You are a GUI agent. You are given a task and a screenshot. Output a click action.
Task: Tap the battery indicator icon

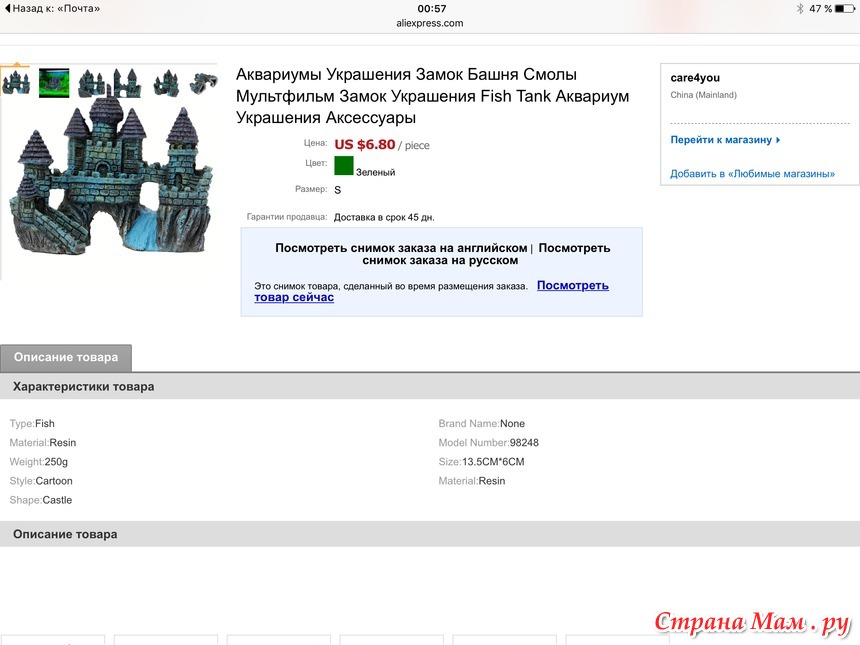coord(844,8)
